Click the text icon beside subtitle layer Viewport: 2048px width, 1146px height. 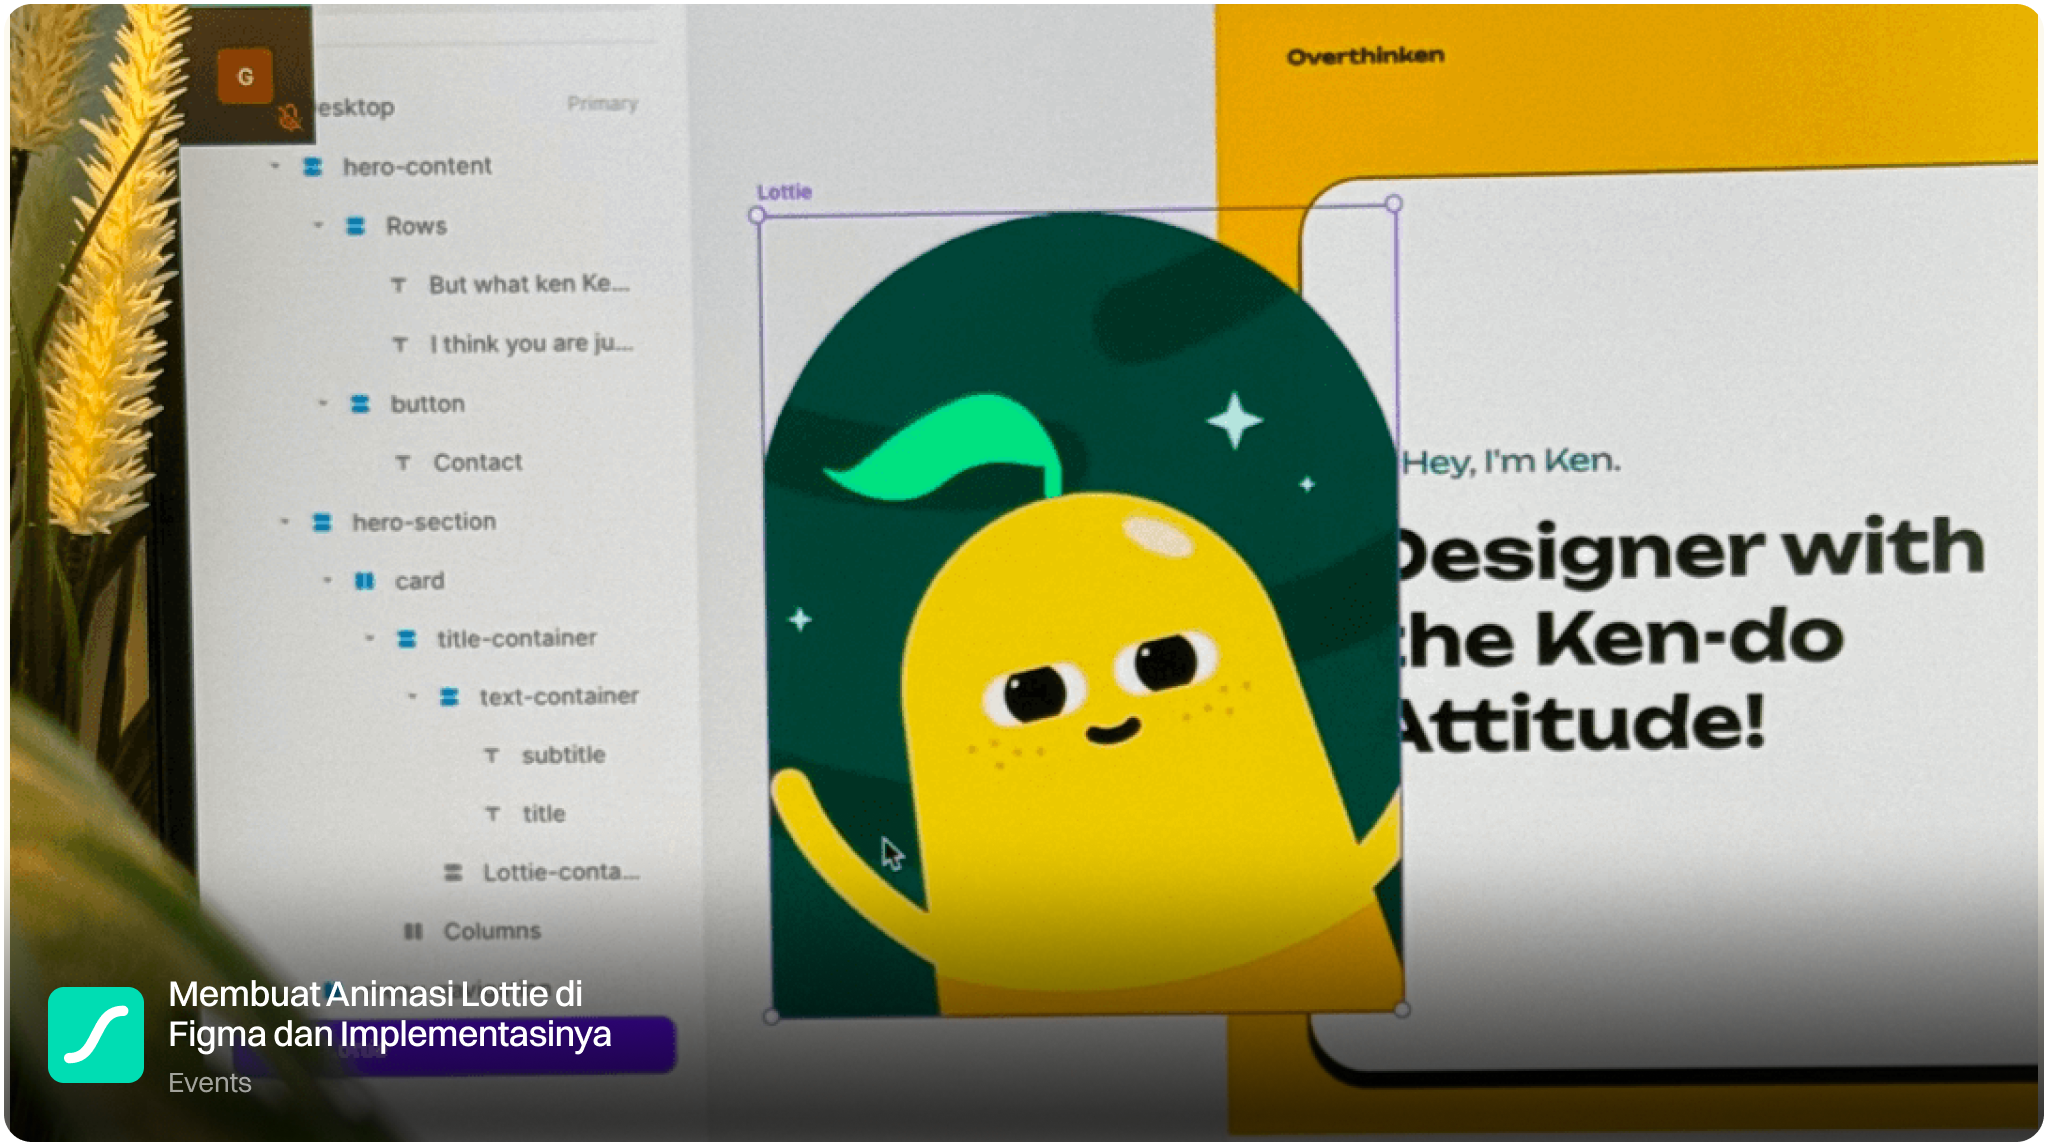point(491,755)
